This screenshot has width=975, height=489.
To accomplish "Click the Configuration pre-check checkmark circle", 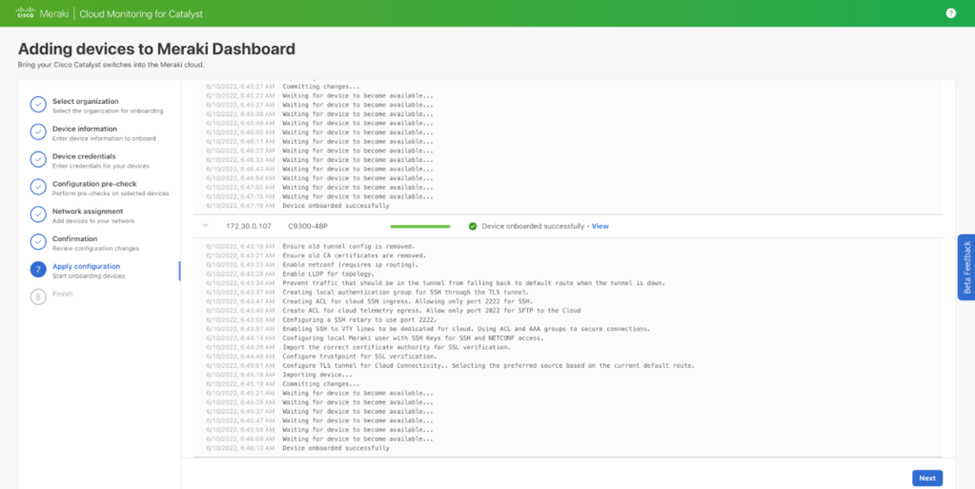I will [38, 187].
